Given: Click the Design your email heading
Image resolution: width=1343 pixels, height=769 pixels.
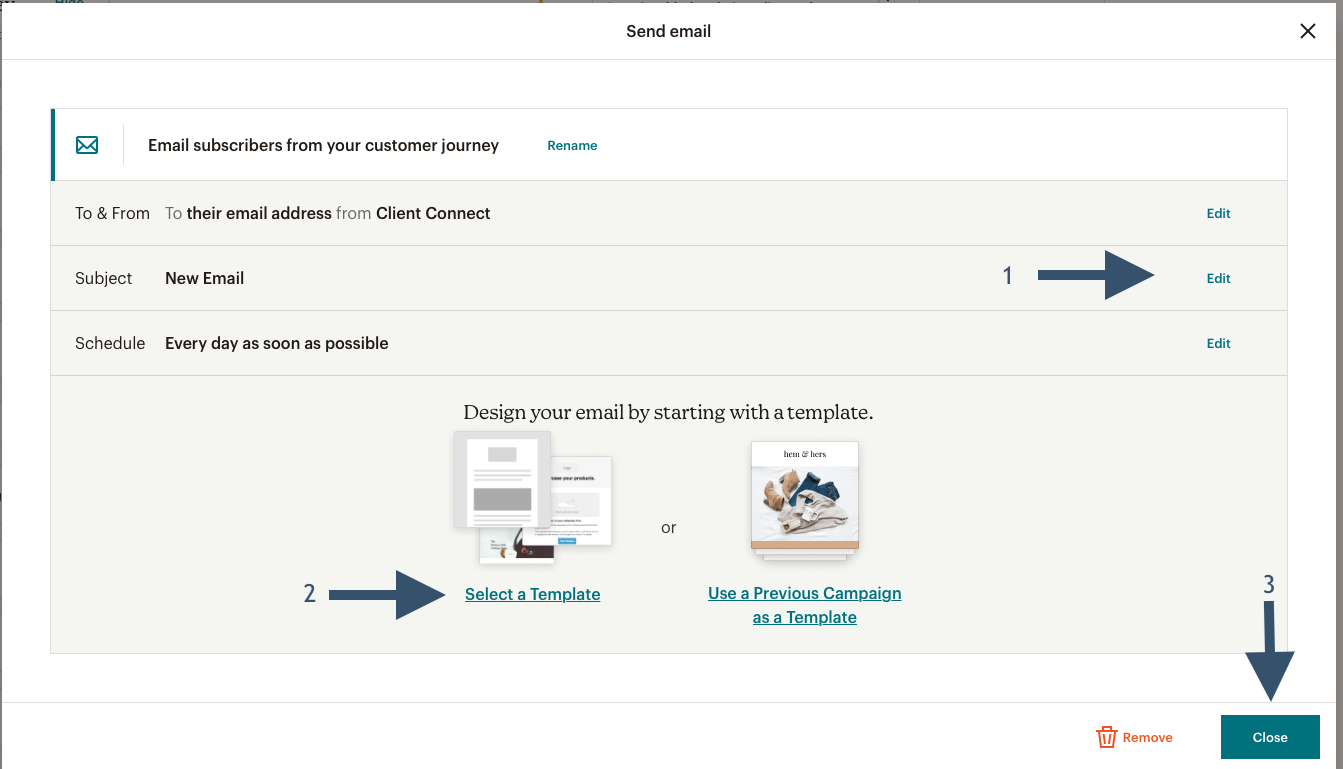Looking at the screenshot, I should tap(668, 412).
